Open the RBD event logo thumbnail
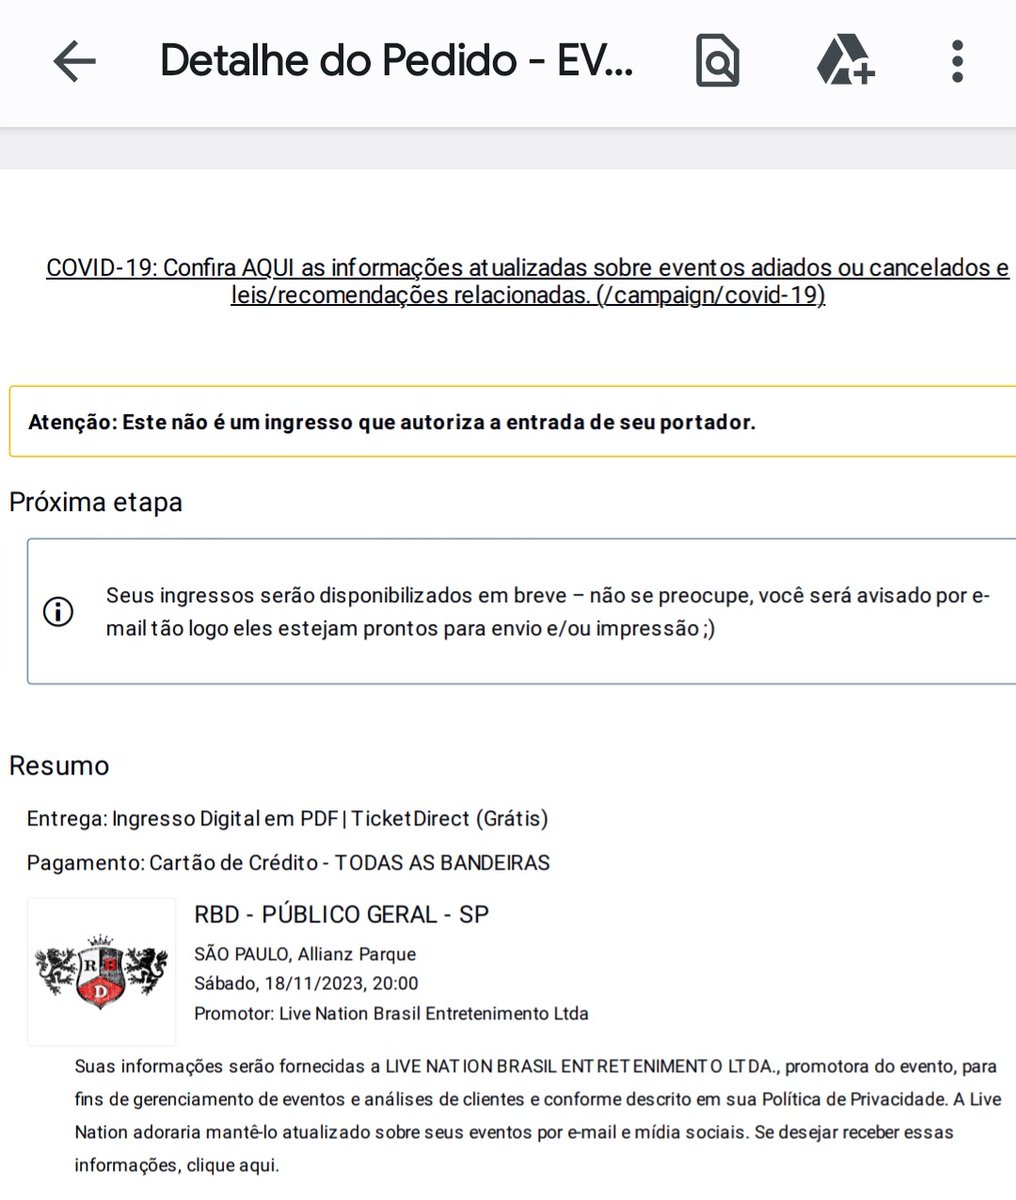The image size is (1016, 1200). click(x=101, y=970)
